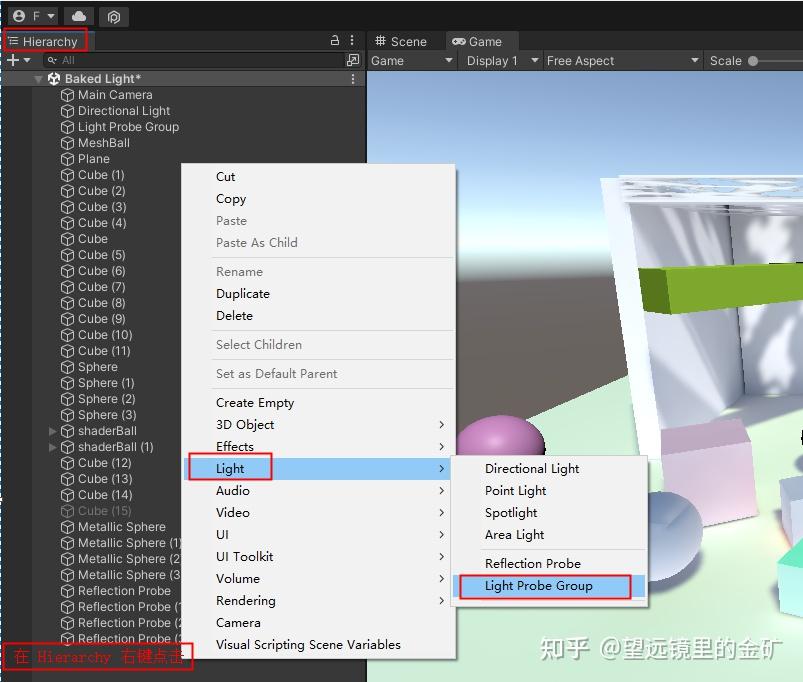Toggle the Hierarchy panel lock icon
The width and height of the screenshot is (803, 682).
335,40
